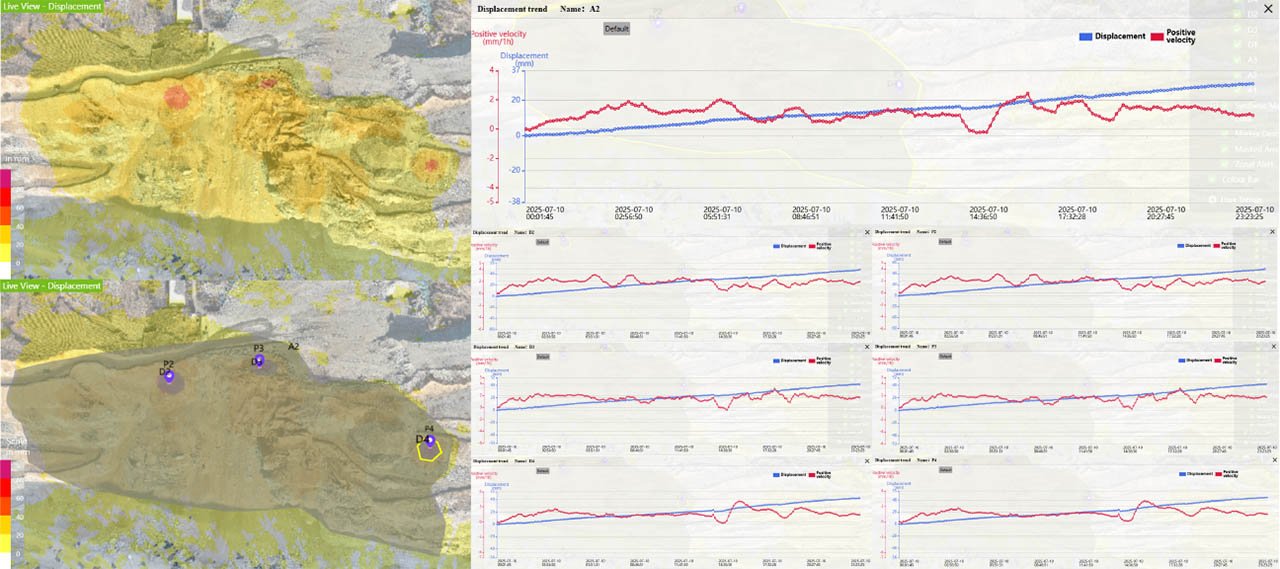Toggle Positive velocity series in A2 legend
This screenshot has height=569, width=1280.
point(1174,37)
